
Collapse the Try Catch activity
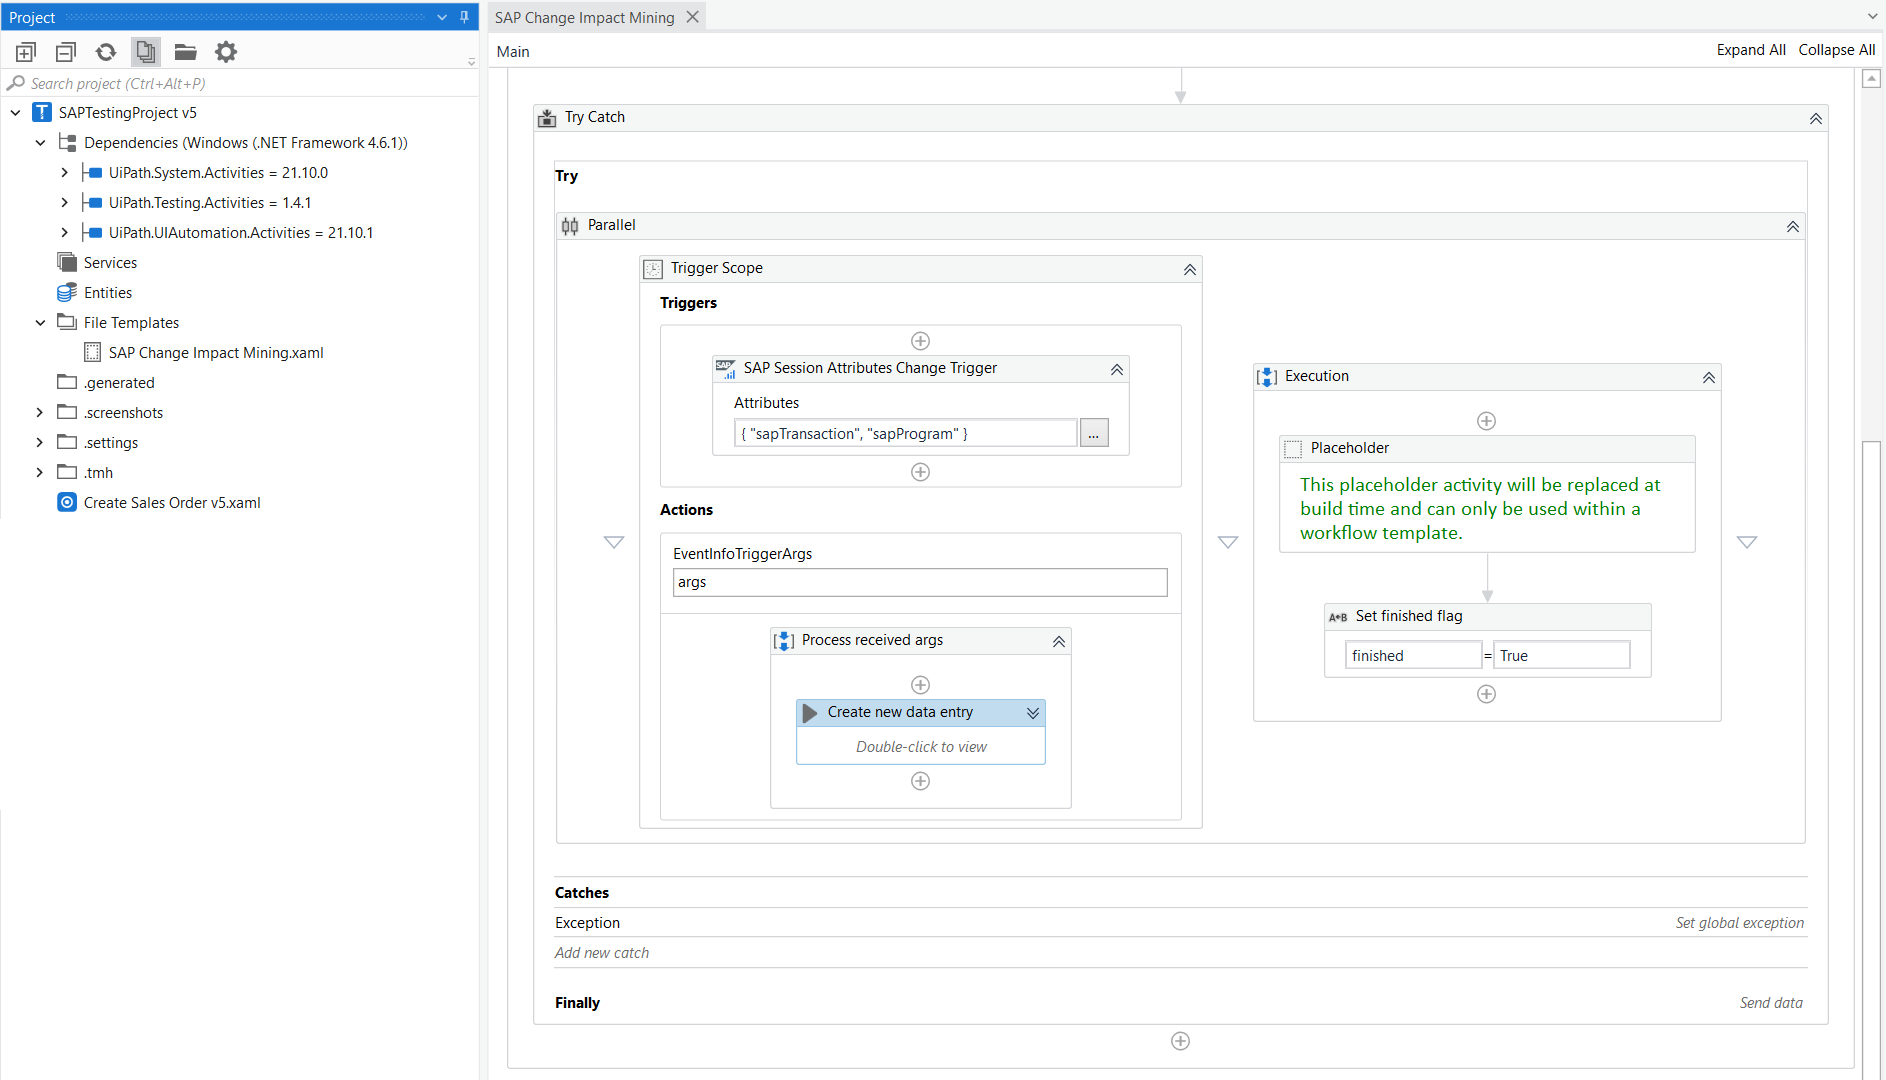[x=1816, y=119]
